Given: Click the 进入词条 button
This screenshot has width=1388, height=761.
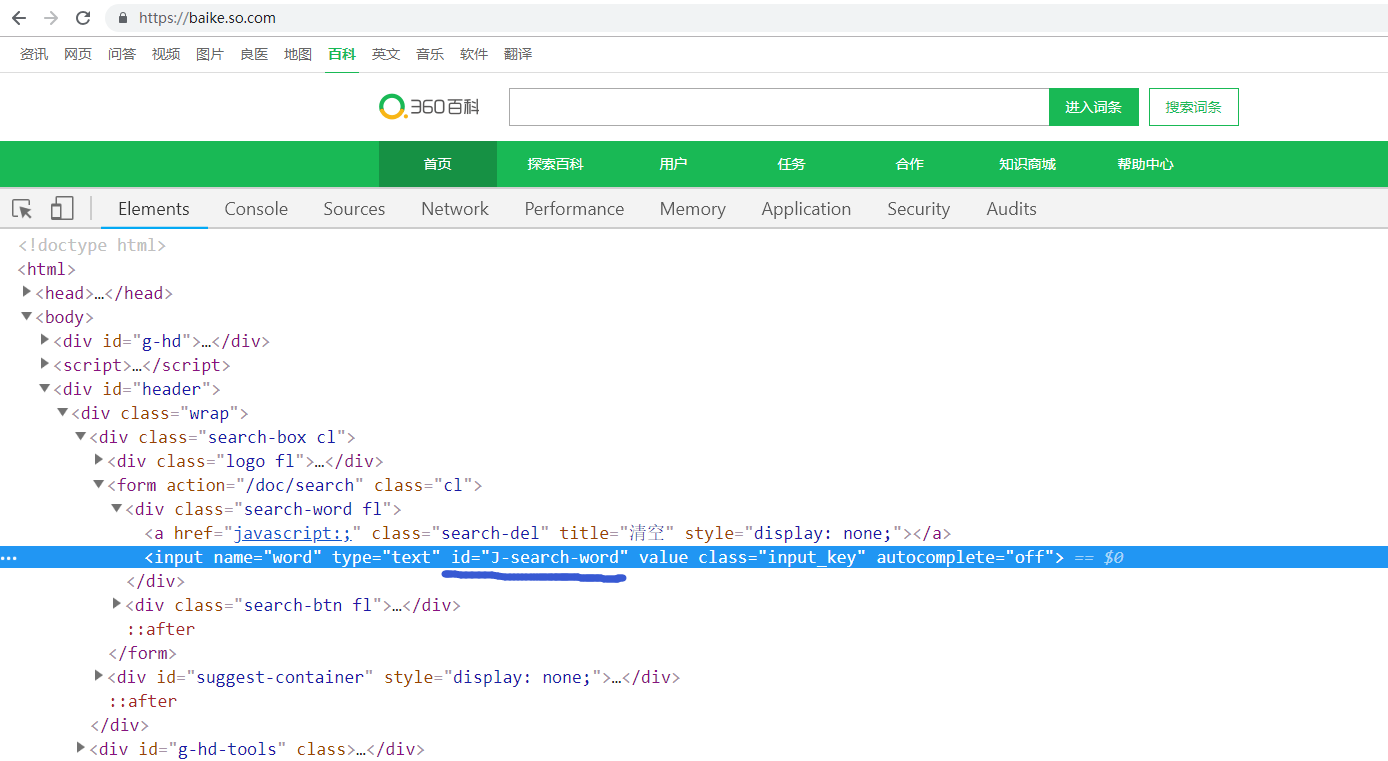Looking at the screenshot, I should (x=1094, y=107).
